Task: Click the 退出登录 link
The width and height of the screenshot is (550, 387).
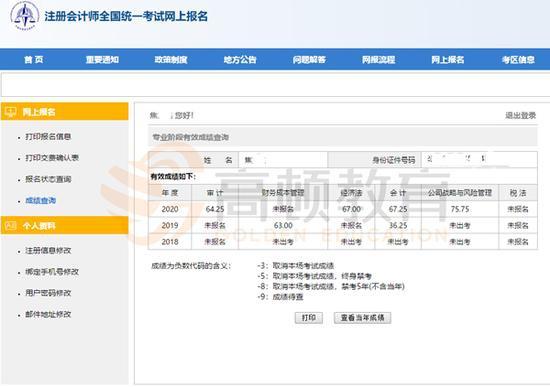Action: tap(521, 115)
